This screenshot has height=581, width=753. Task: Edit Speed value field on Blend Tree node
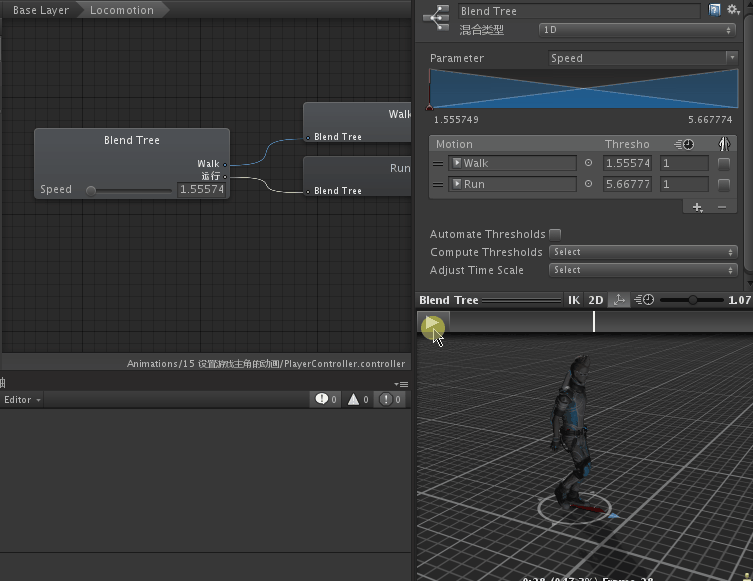202,190
